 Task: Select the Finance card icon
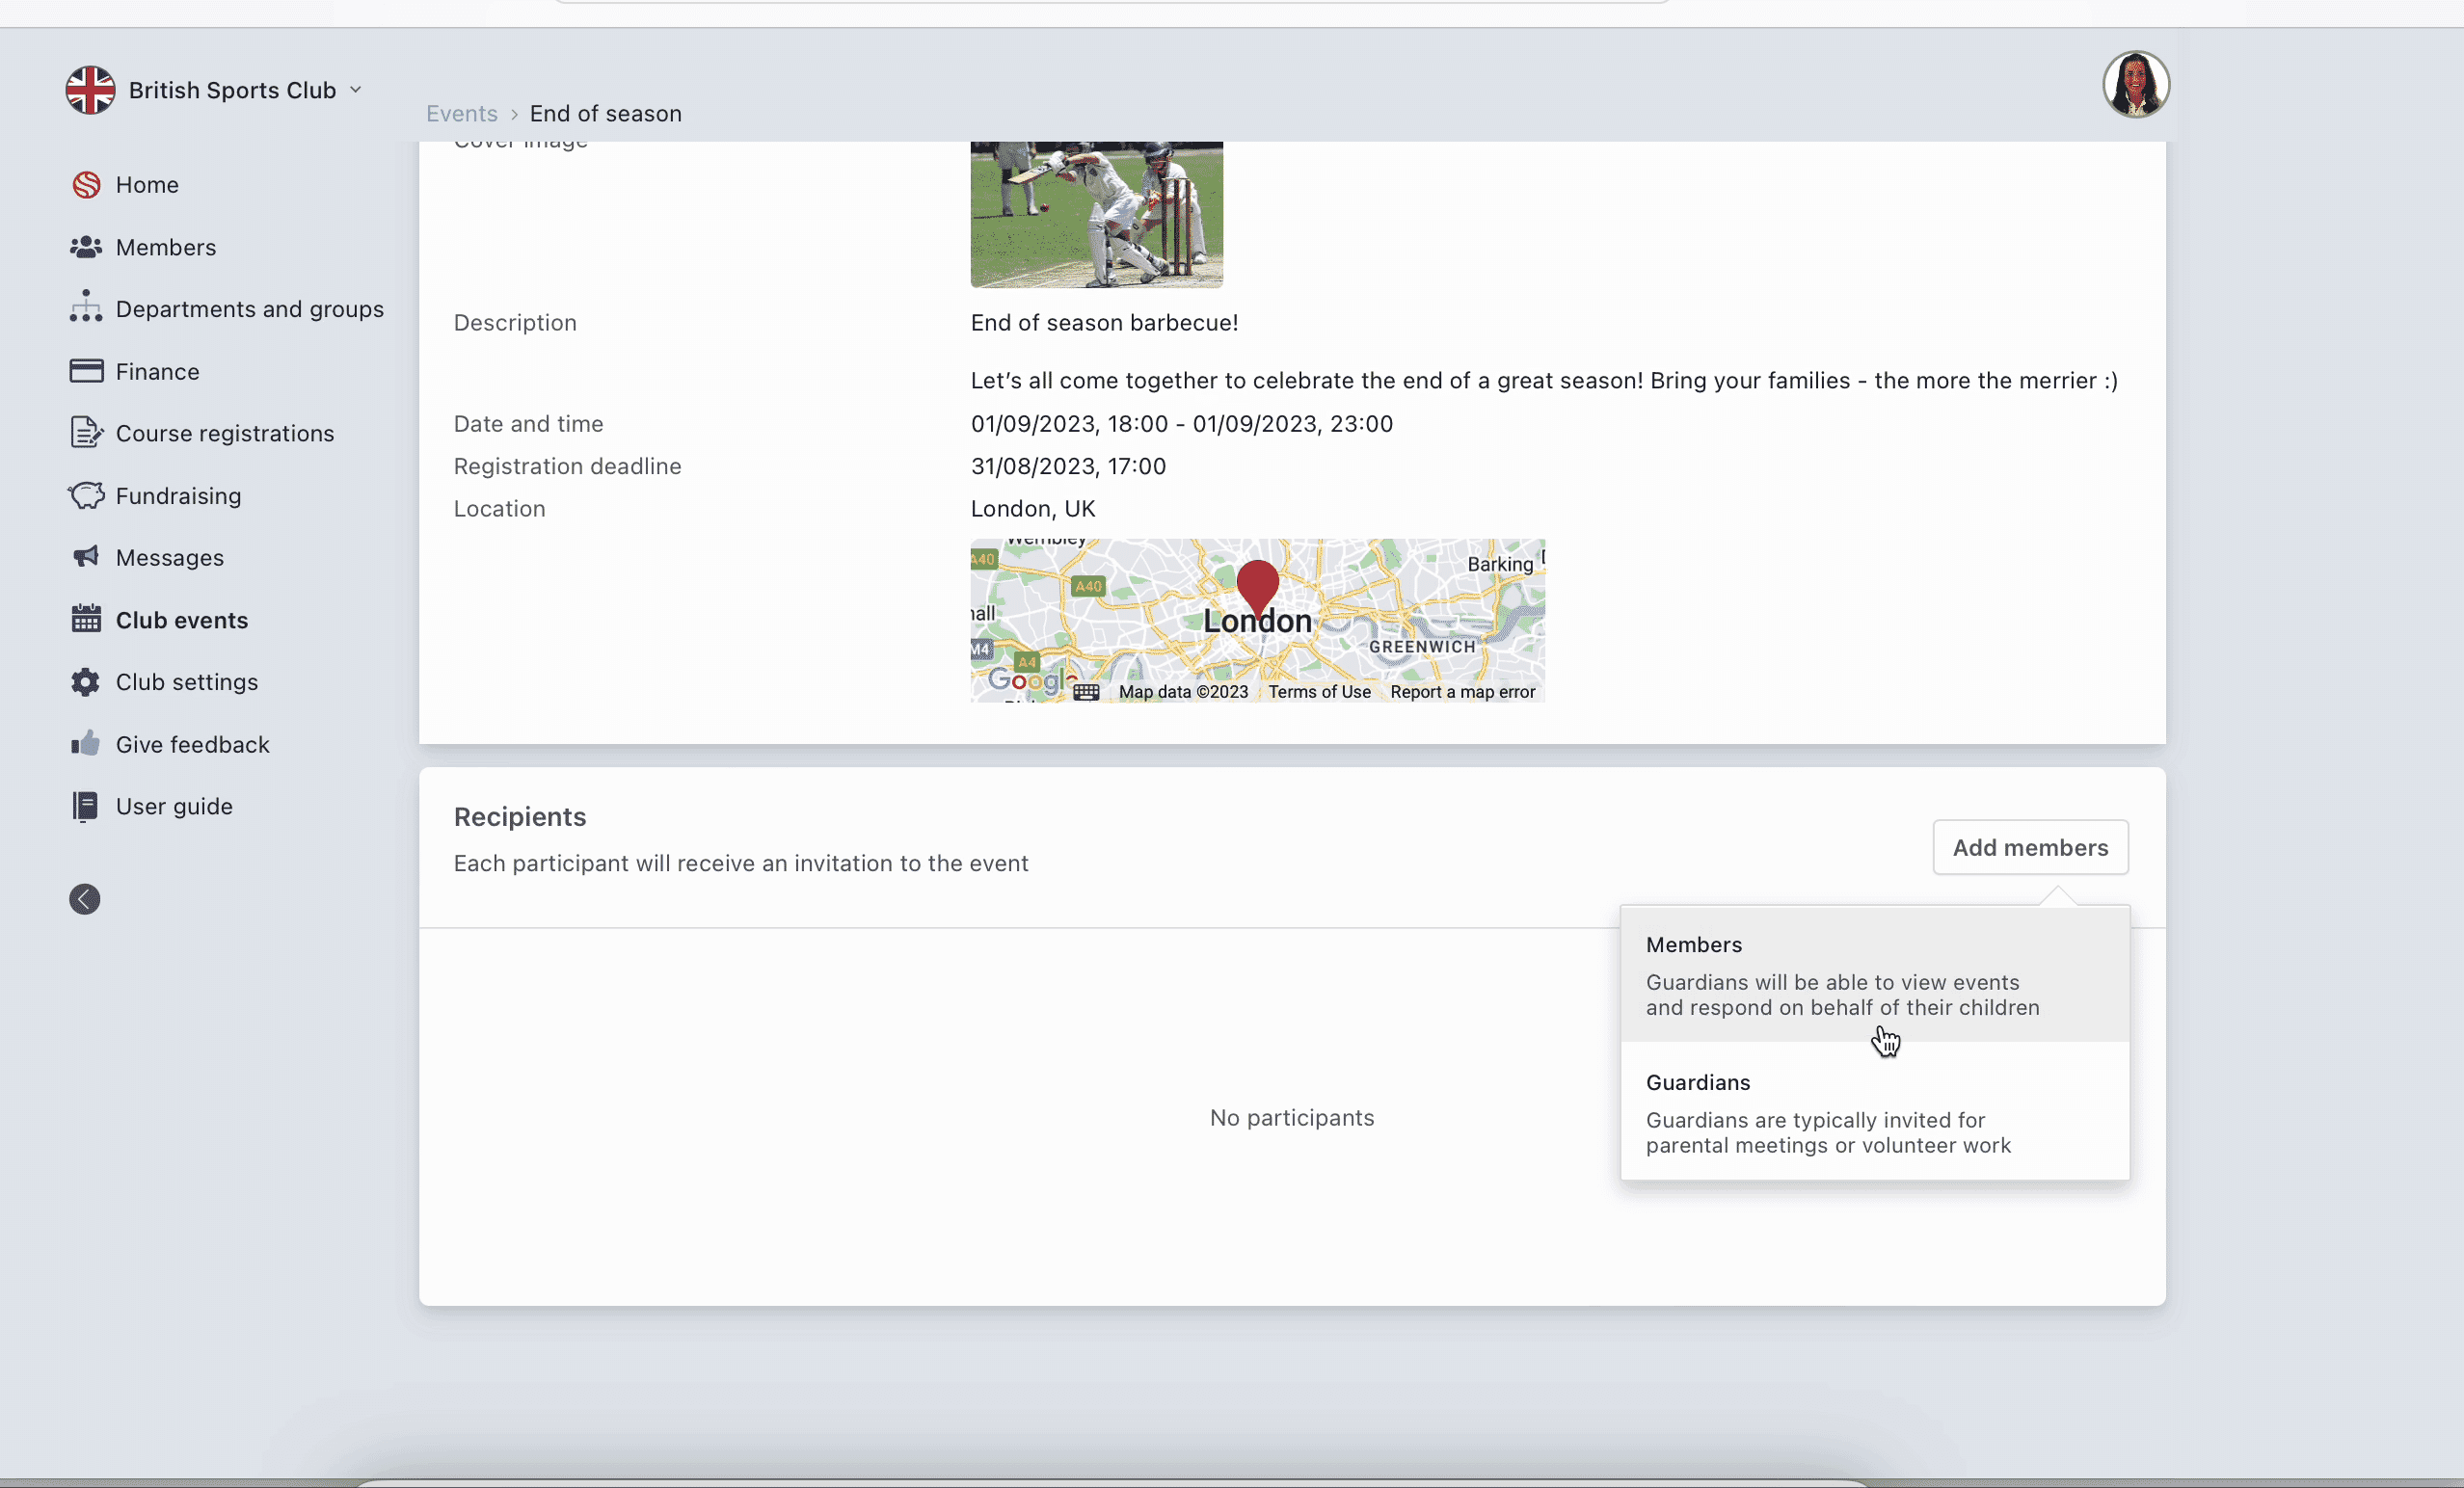click(x=86, y=371)
